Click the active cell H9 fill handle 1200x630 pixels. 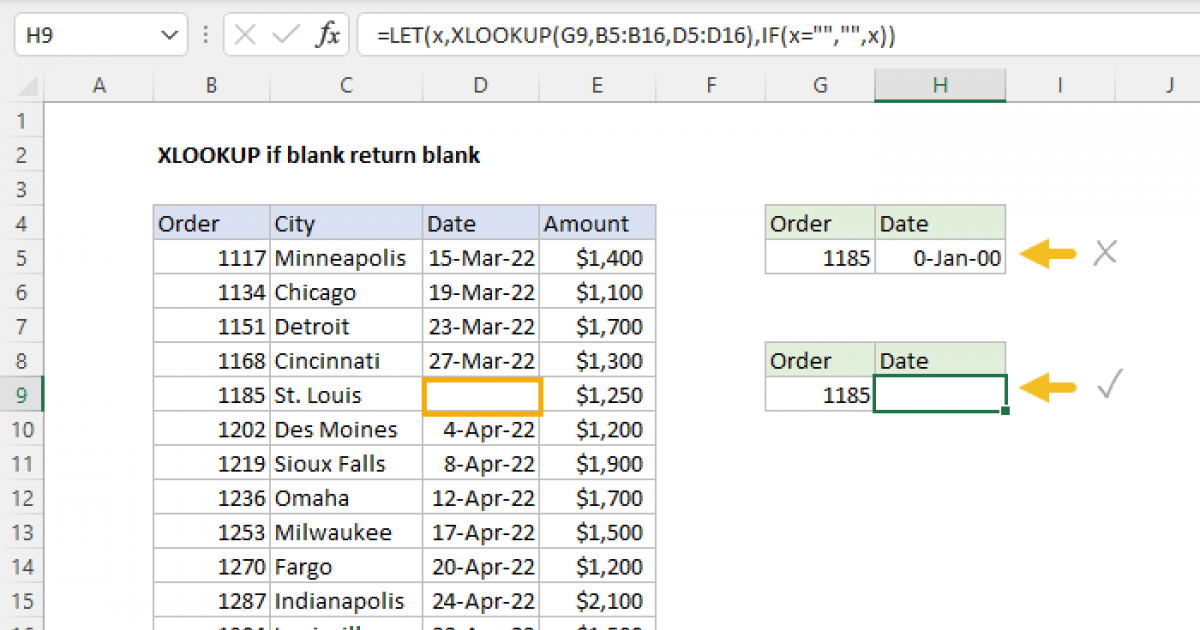pos(1004,411)
